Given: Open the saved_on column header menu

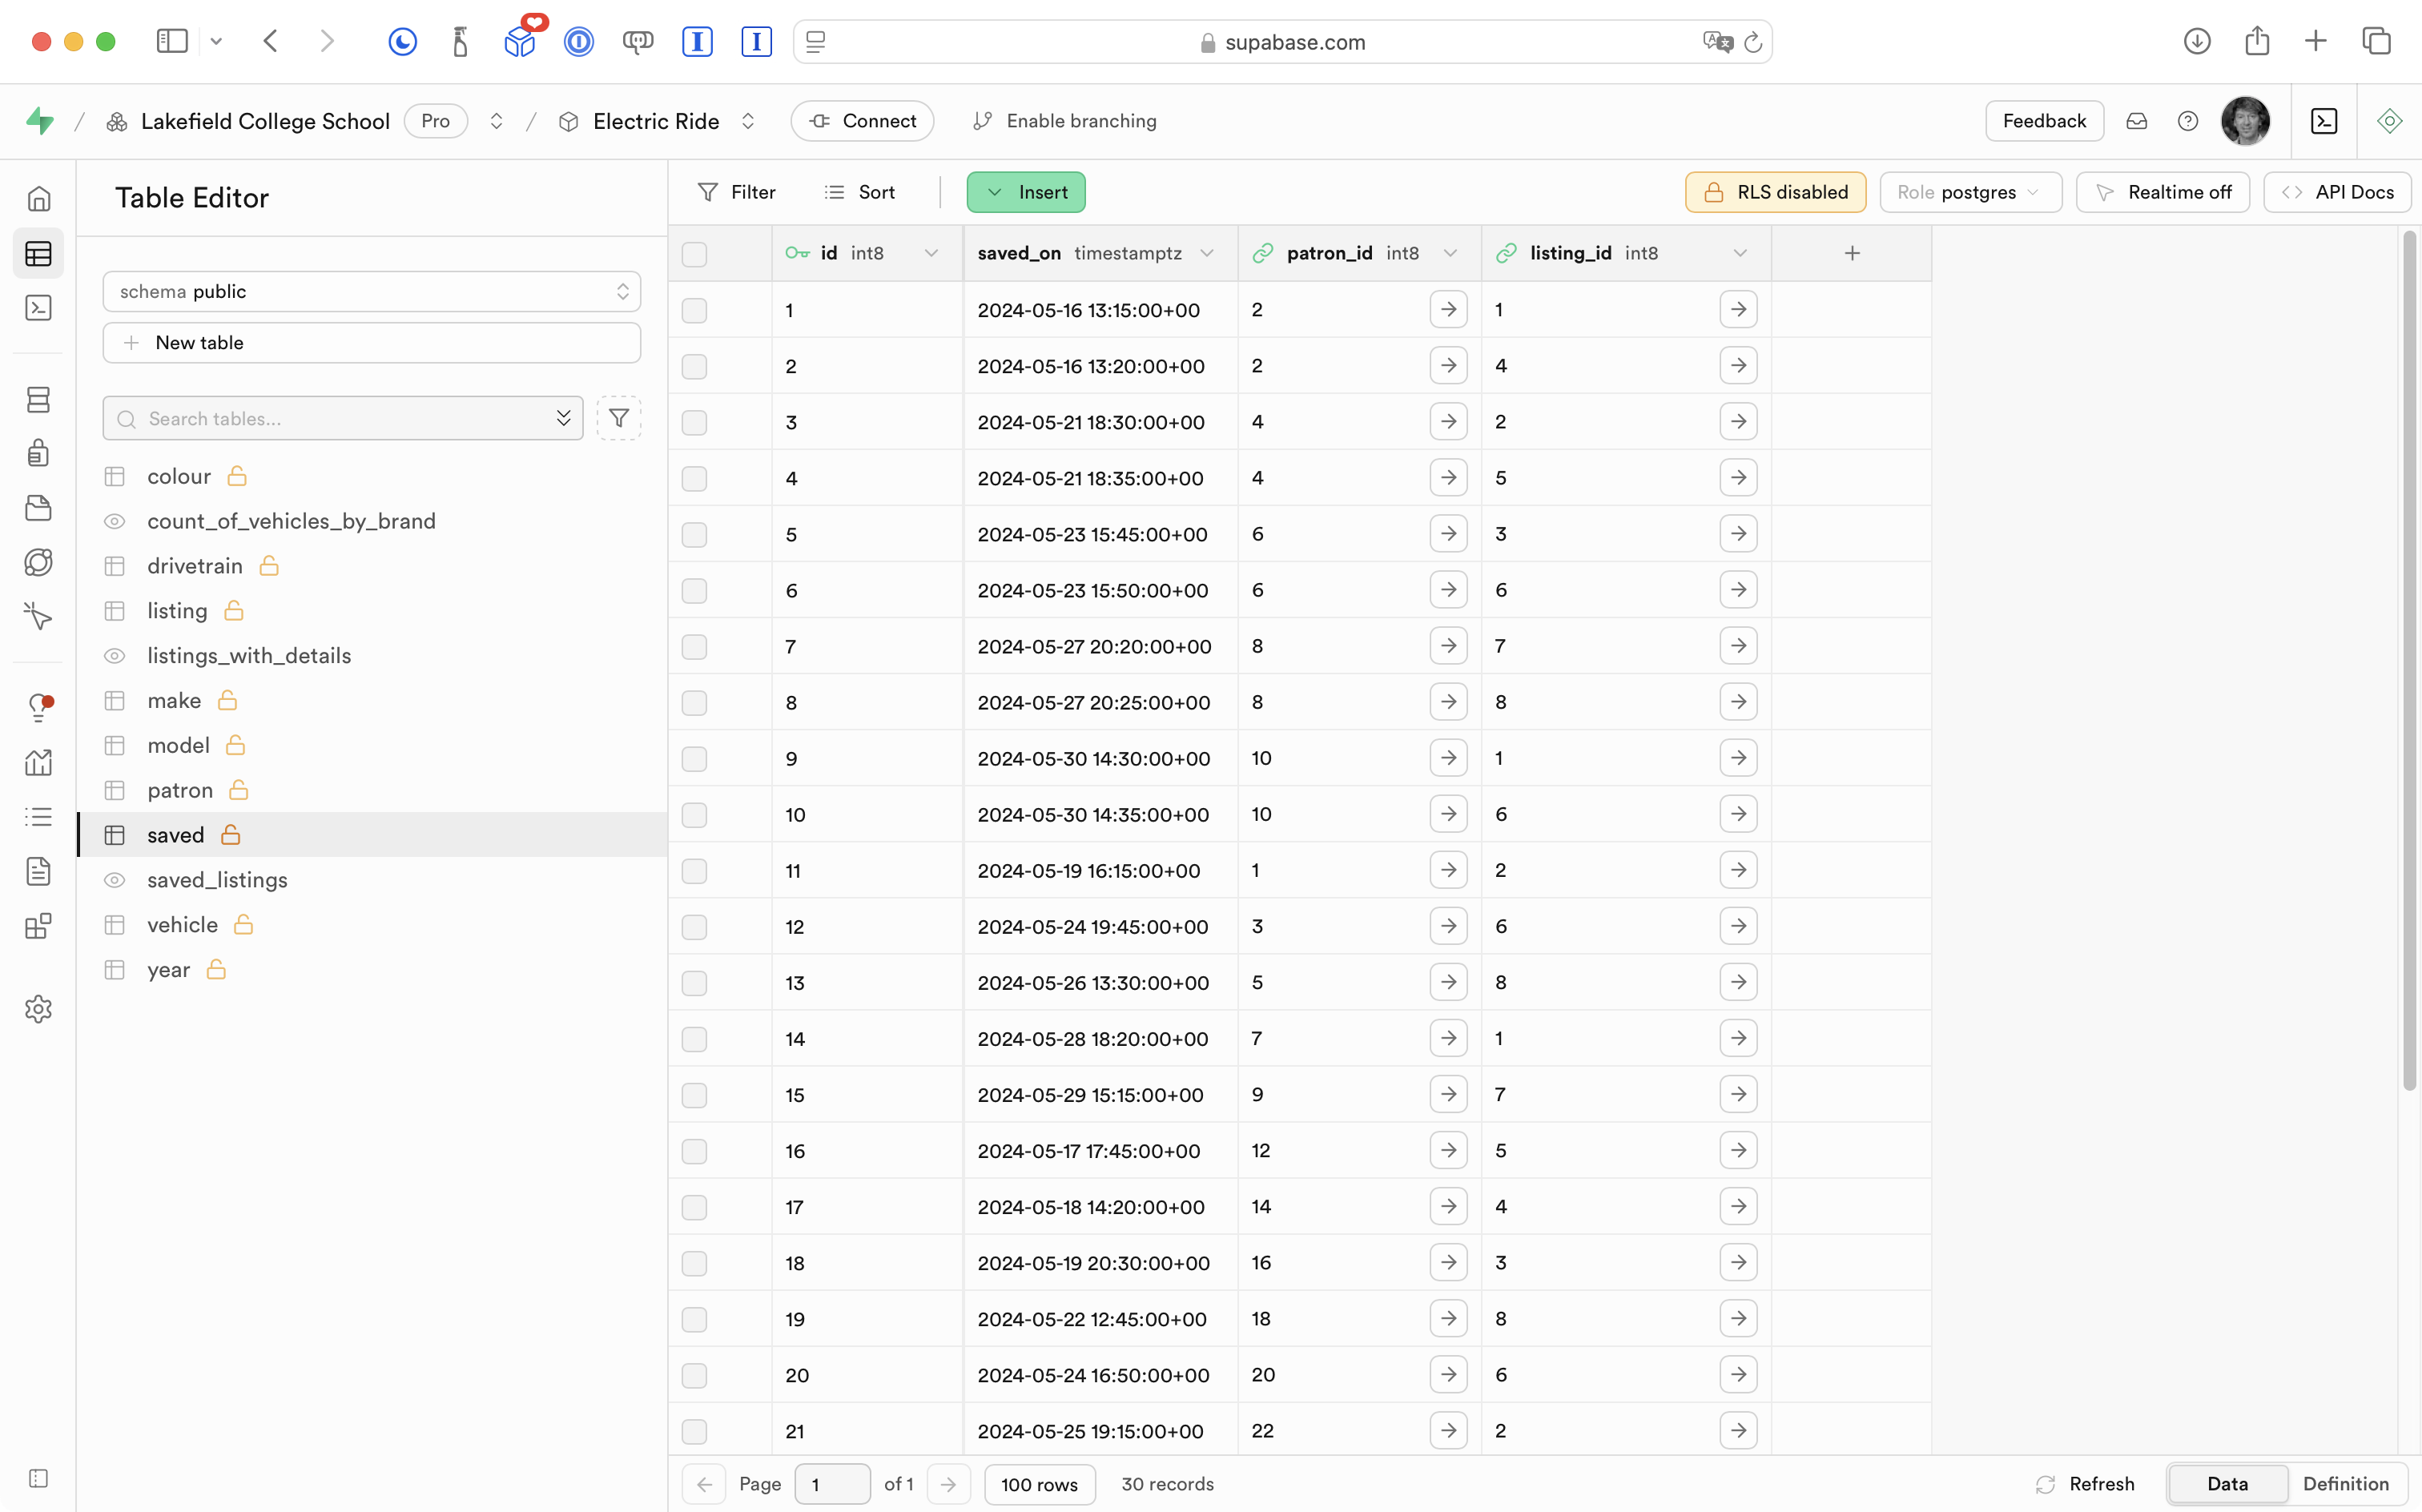Looking at the screenshot, I should point(1207,253).
